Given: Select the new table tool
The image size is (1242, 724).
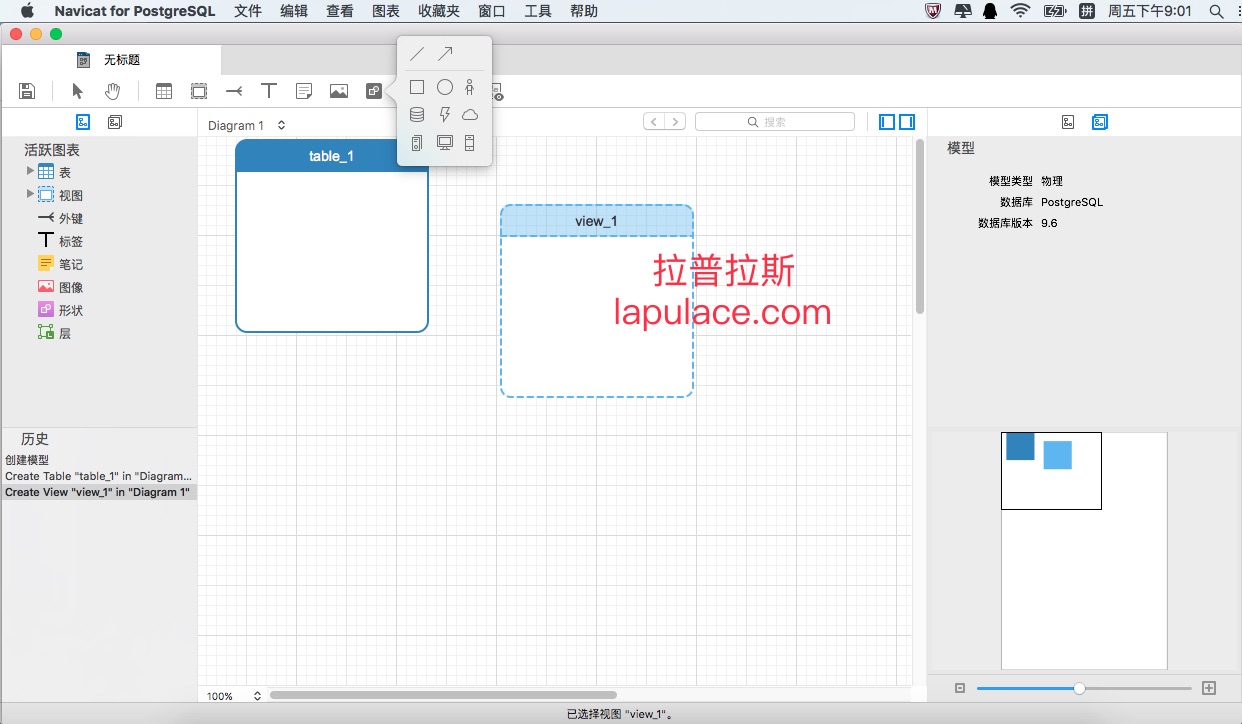Looking at the screenshot, I should tap(164, 91).
